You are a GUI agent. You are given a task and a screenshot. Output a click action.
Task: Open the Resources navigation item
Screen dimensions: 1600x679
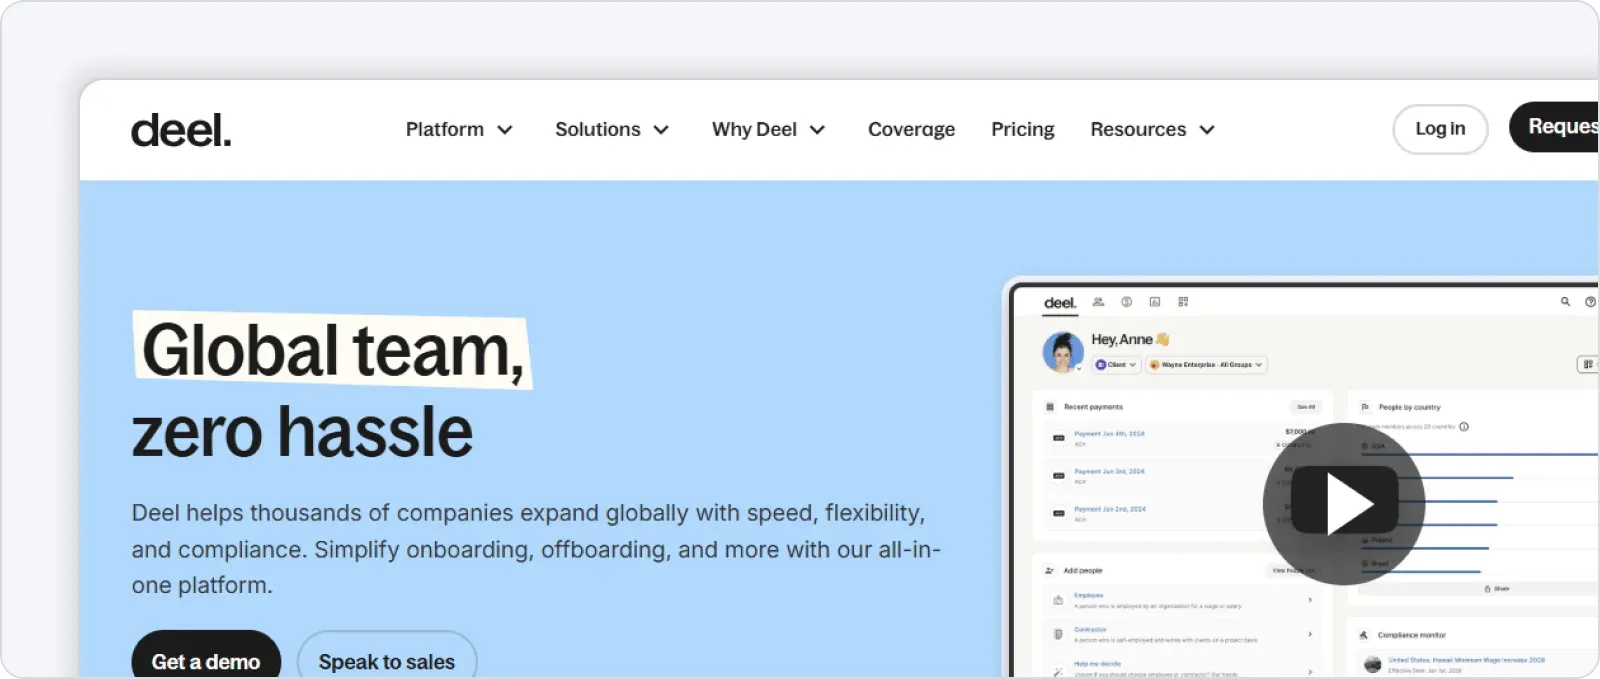pos(1138,129)
